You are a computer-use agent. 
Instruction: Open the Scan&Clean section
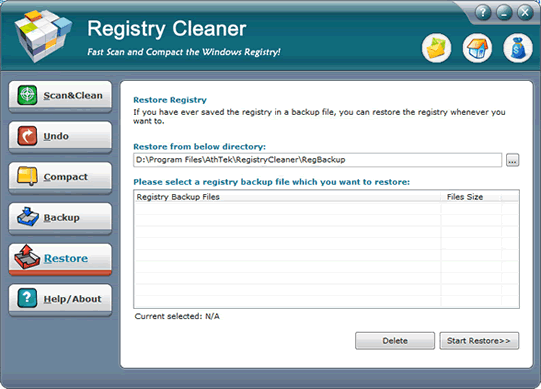60,96
